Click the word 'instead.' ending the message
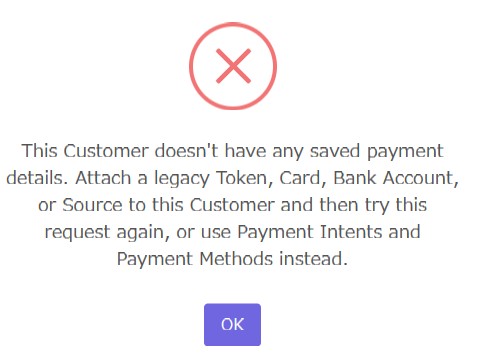 [313, 259]
